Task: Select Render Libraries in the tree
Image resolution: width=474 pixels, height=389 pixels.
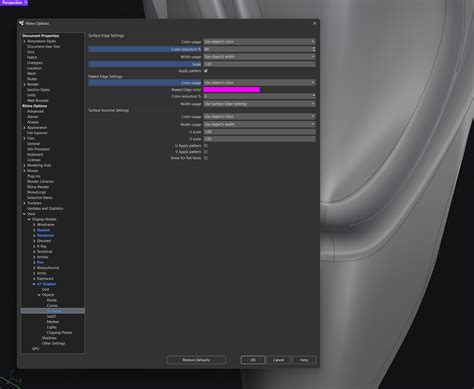Action: 40,181
